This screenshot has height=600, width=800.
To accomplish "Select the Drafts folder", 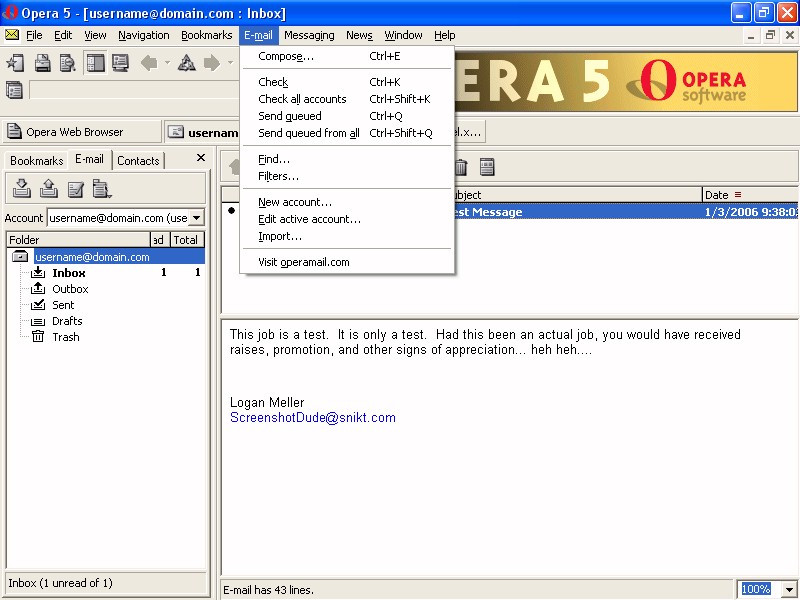I will point(67,321).
